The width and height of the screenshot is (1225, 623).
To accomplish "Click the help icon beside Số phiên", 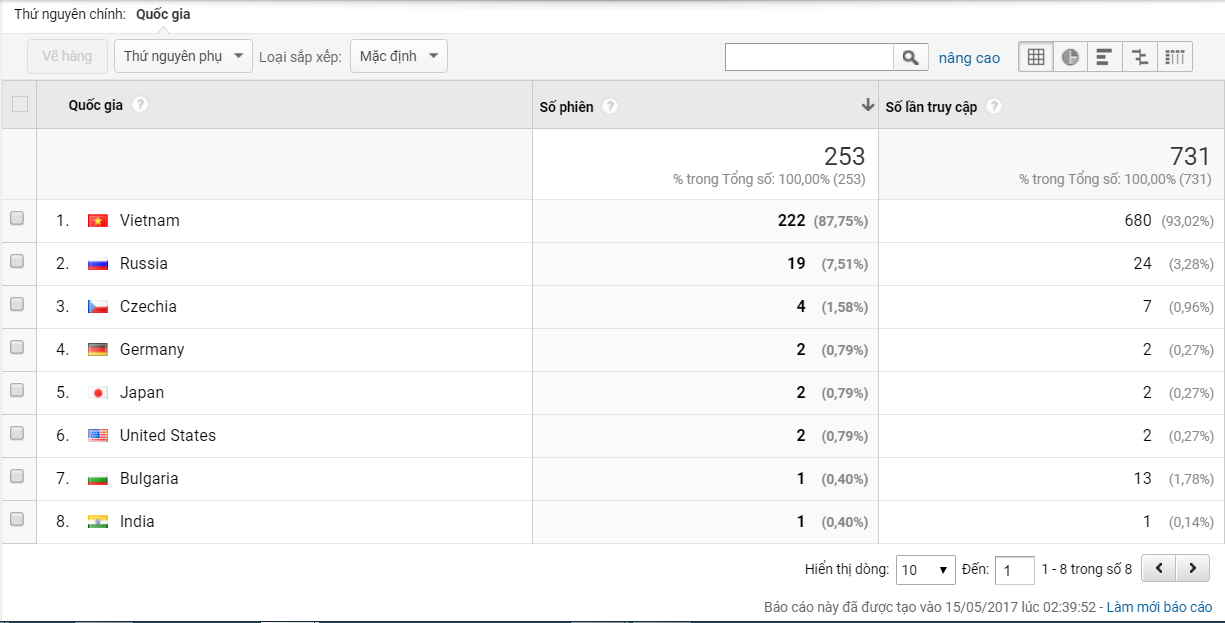I will click(x=610, y=107).
